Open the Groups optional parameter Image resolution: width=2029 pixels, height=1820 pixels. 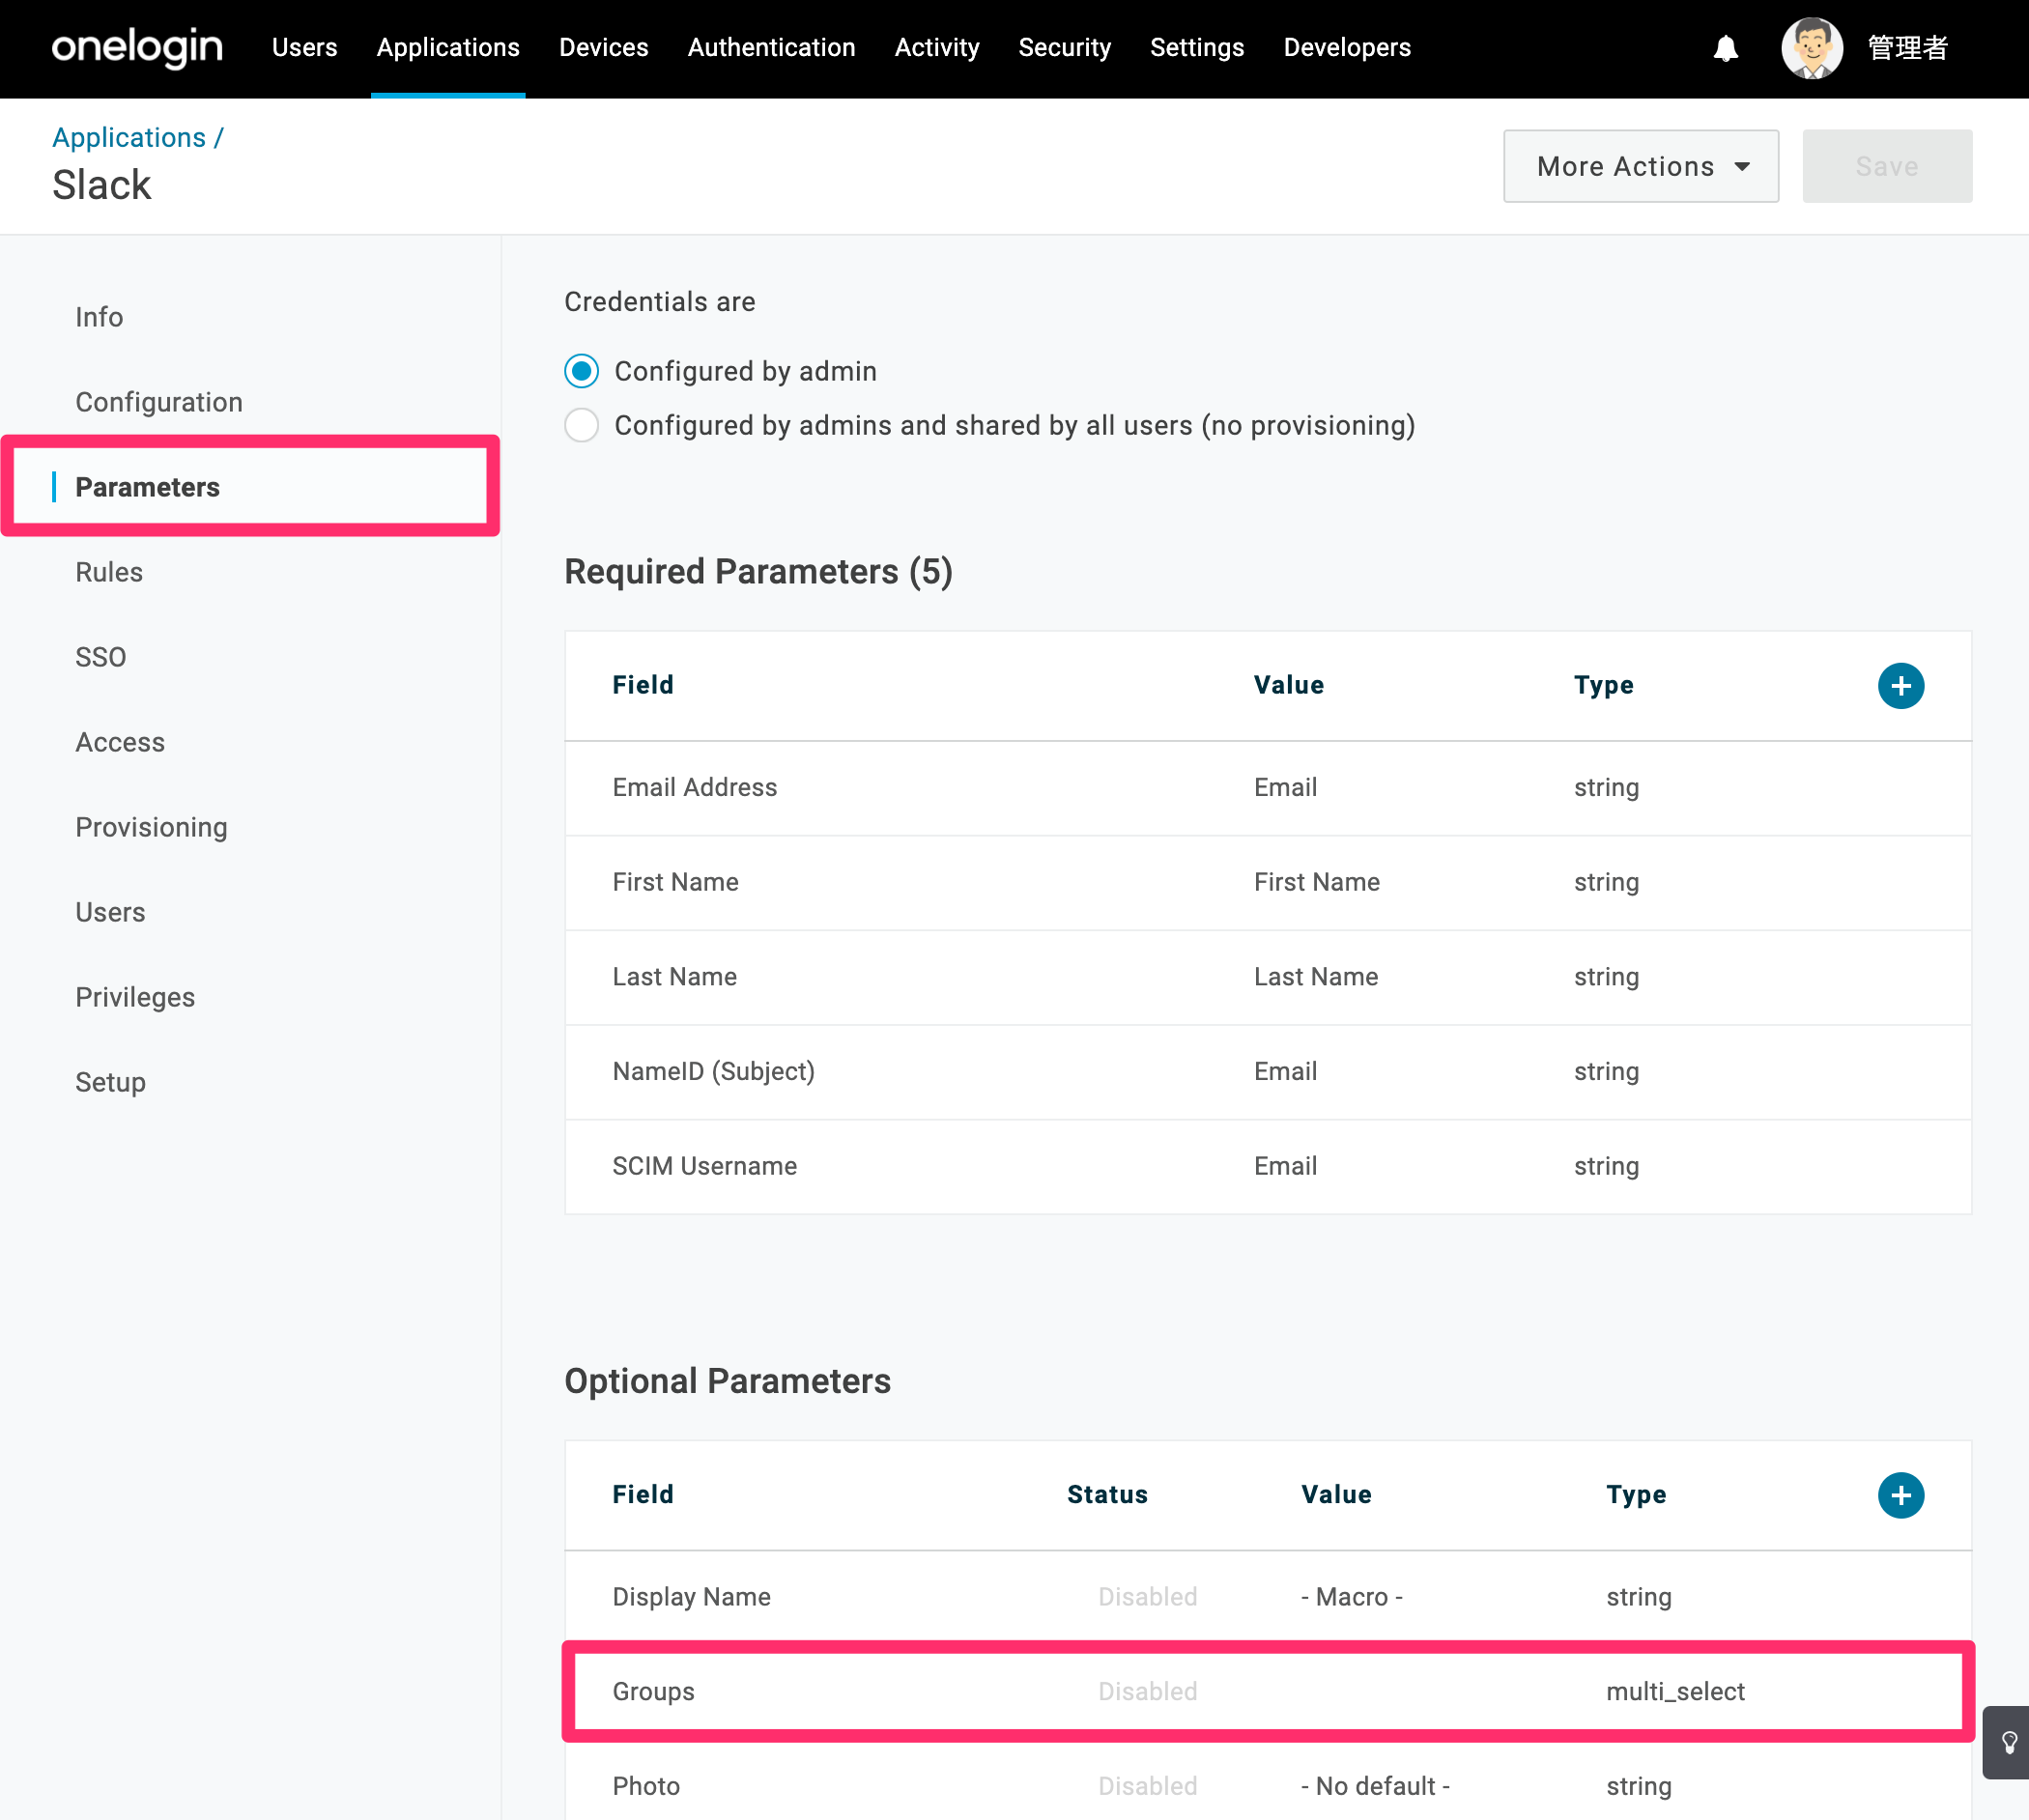(x=1267, y=1692)
